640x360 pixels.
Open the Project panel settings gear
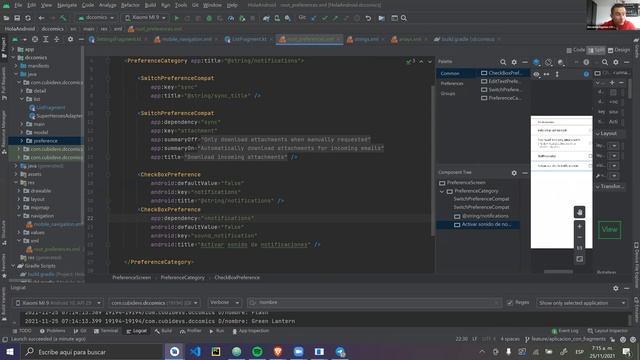coord(70,39)
